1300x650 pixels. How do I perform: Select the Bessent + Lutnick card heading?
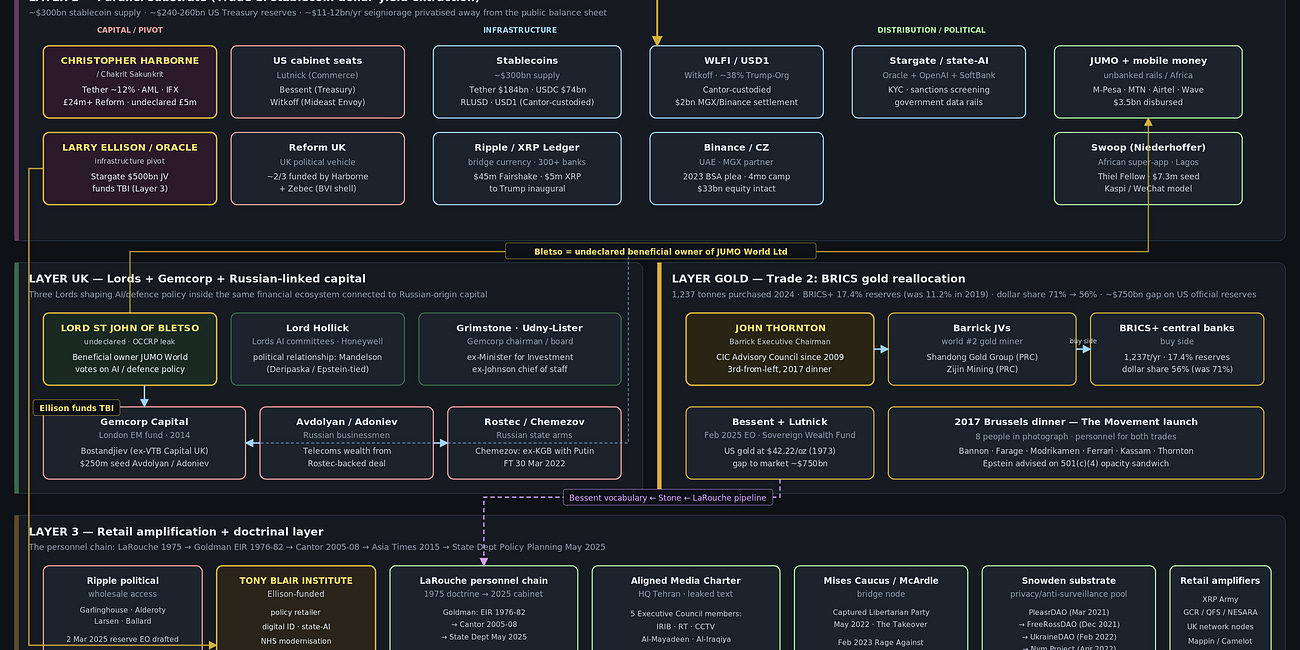point(780,422)
